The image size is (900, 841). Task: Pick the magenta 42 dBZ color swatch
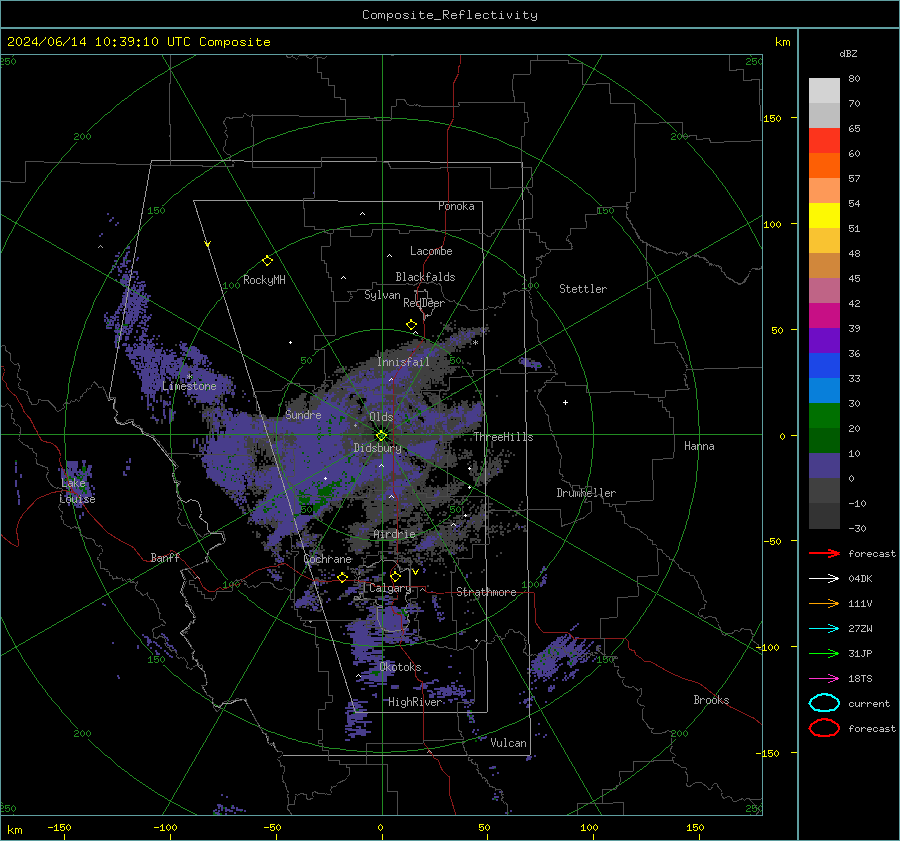click(824, 316)
